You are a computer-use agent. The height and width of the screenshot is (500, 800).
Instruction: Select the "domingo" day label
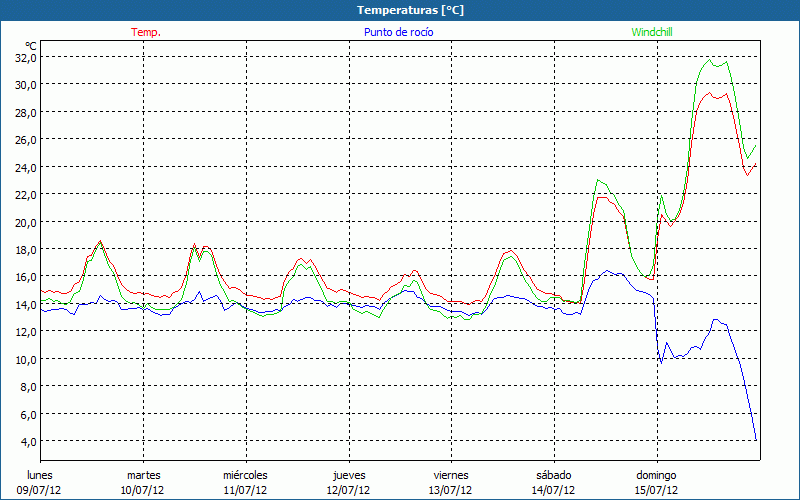tap(656, 475)
